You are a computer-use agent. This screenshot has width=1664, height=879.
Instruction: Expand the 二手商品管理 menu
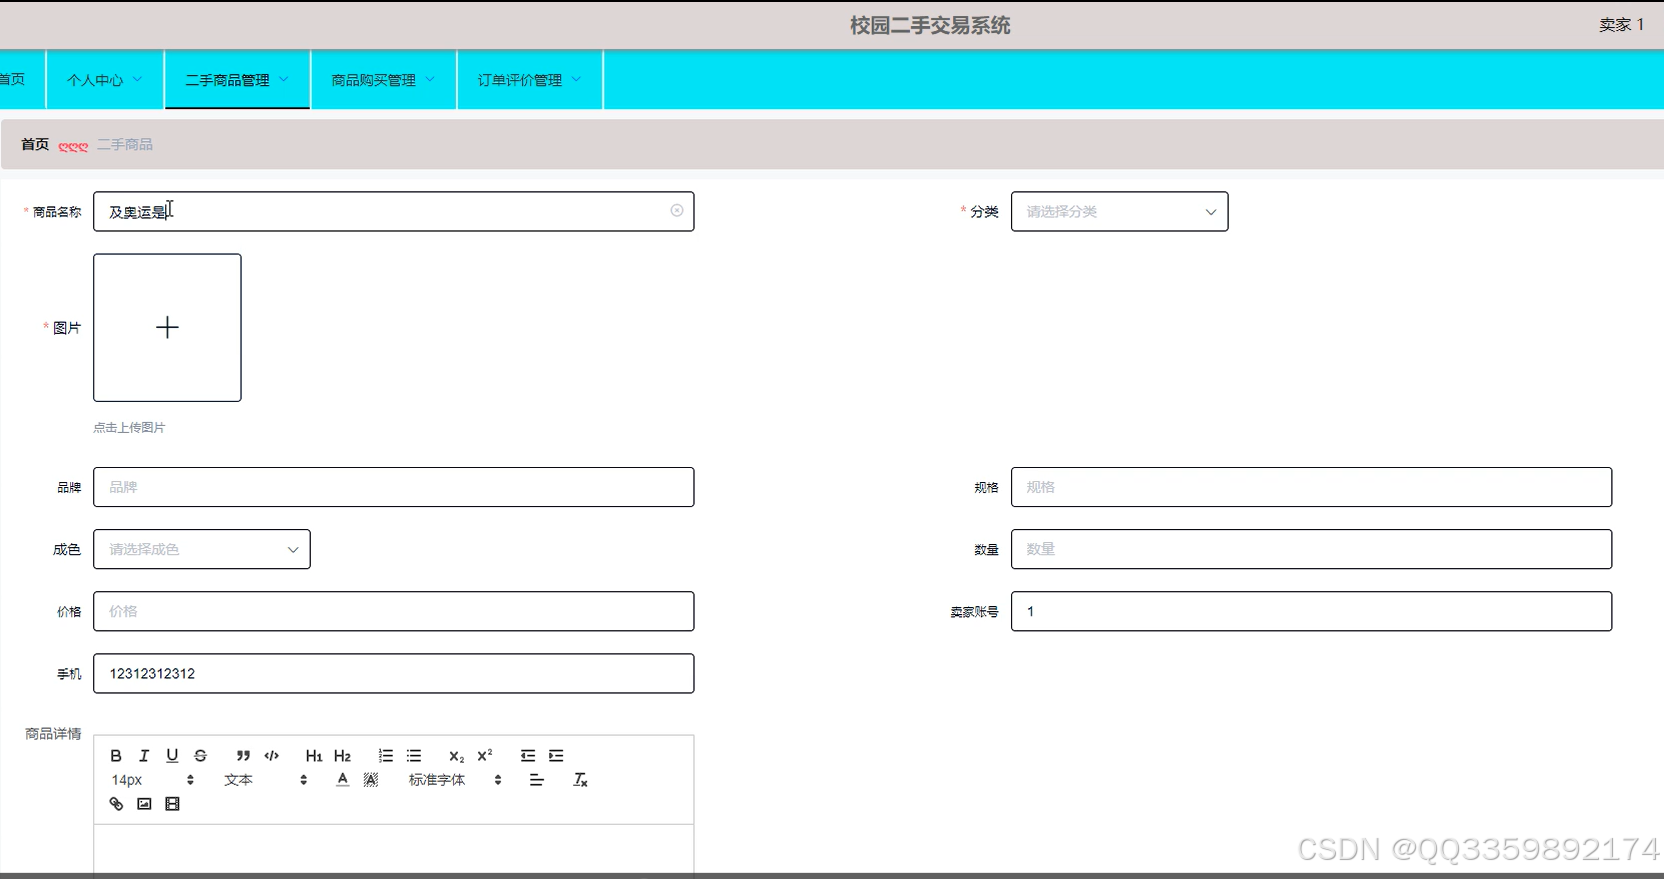[x=237, y=80]
